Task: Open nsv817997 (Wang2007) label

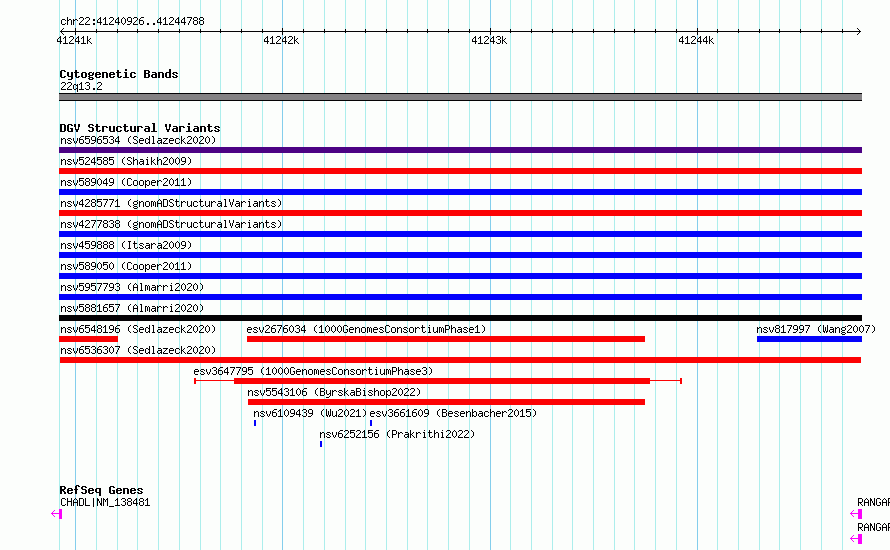Action: (x=816, y=329)
